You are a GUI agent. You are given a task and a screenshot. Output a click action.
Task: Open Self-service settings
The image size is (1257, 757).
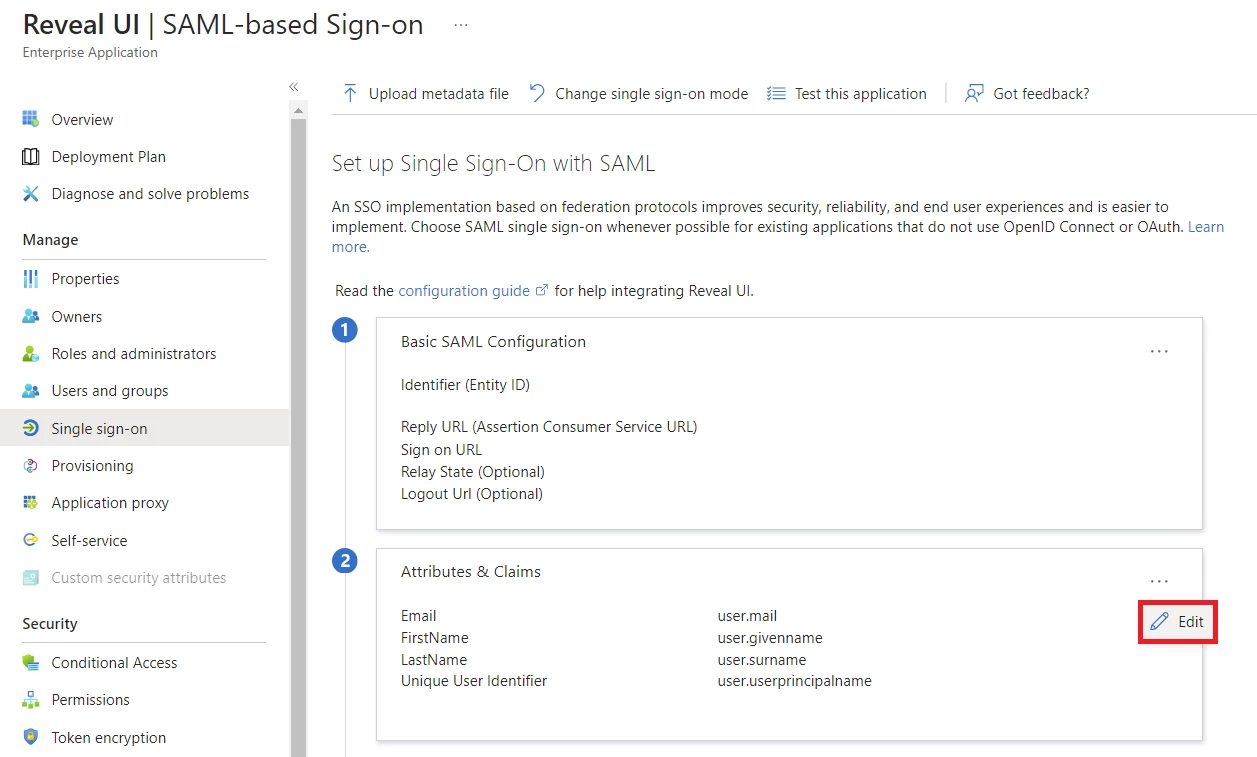(144, 540)
